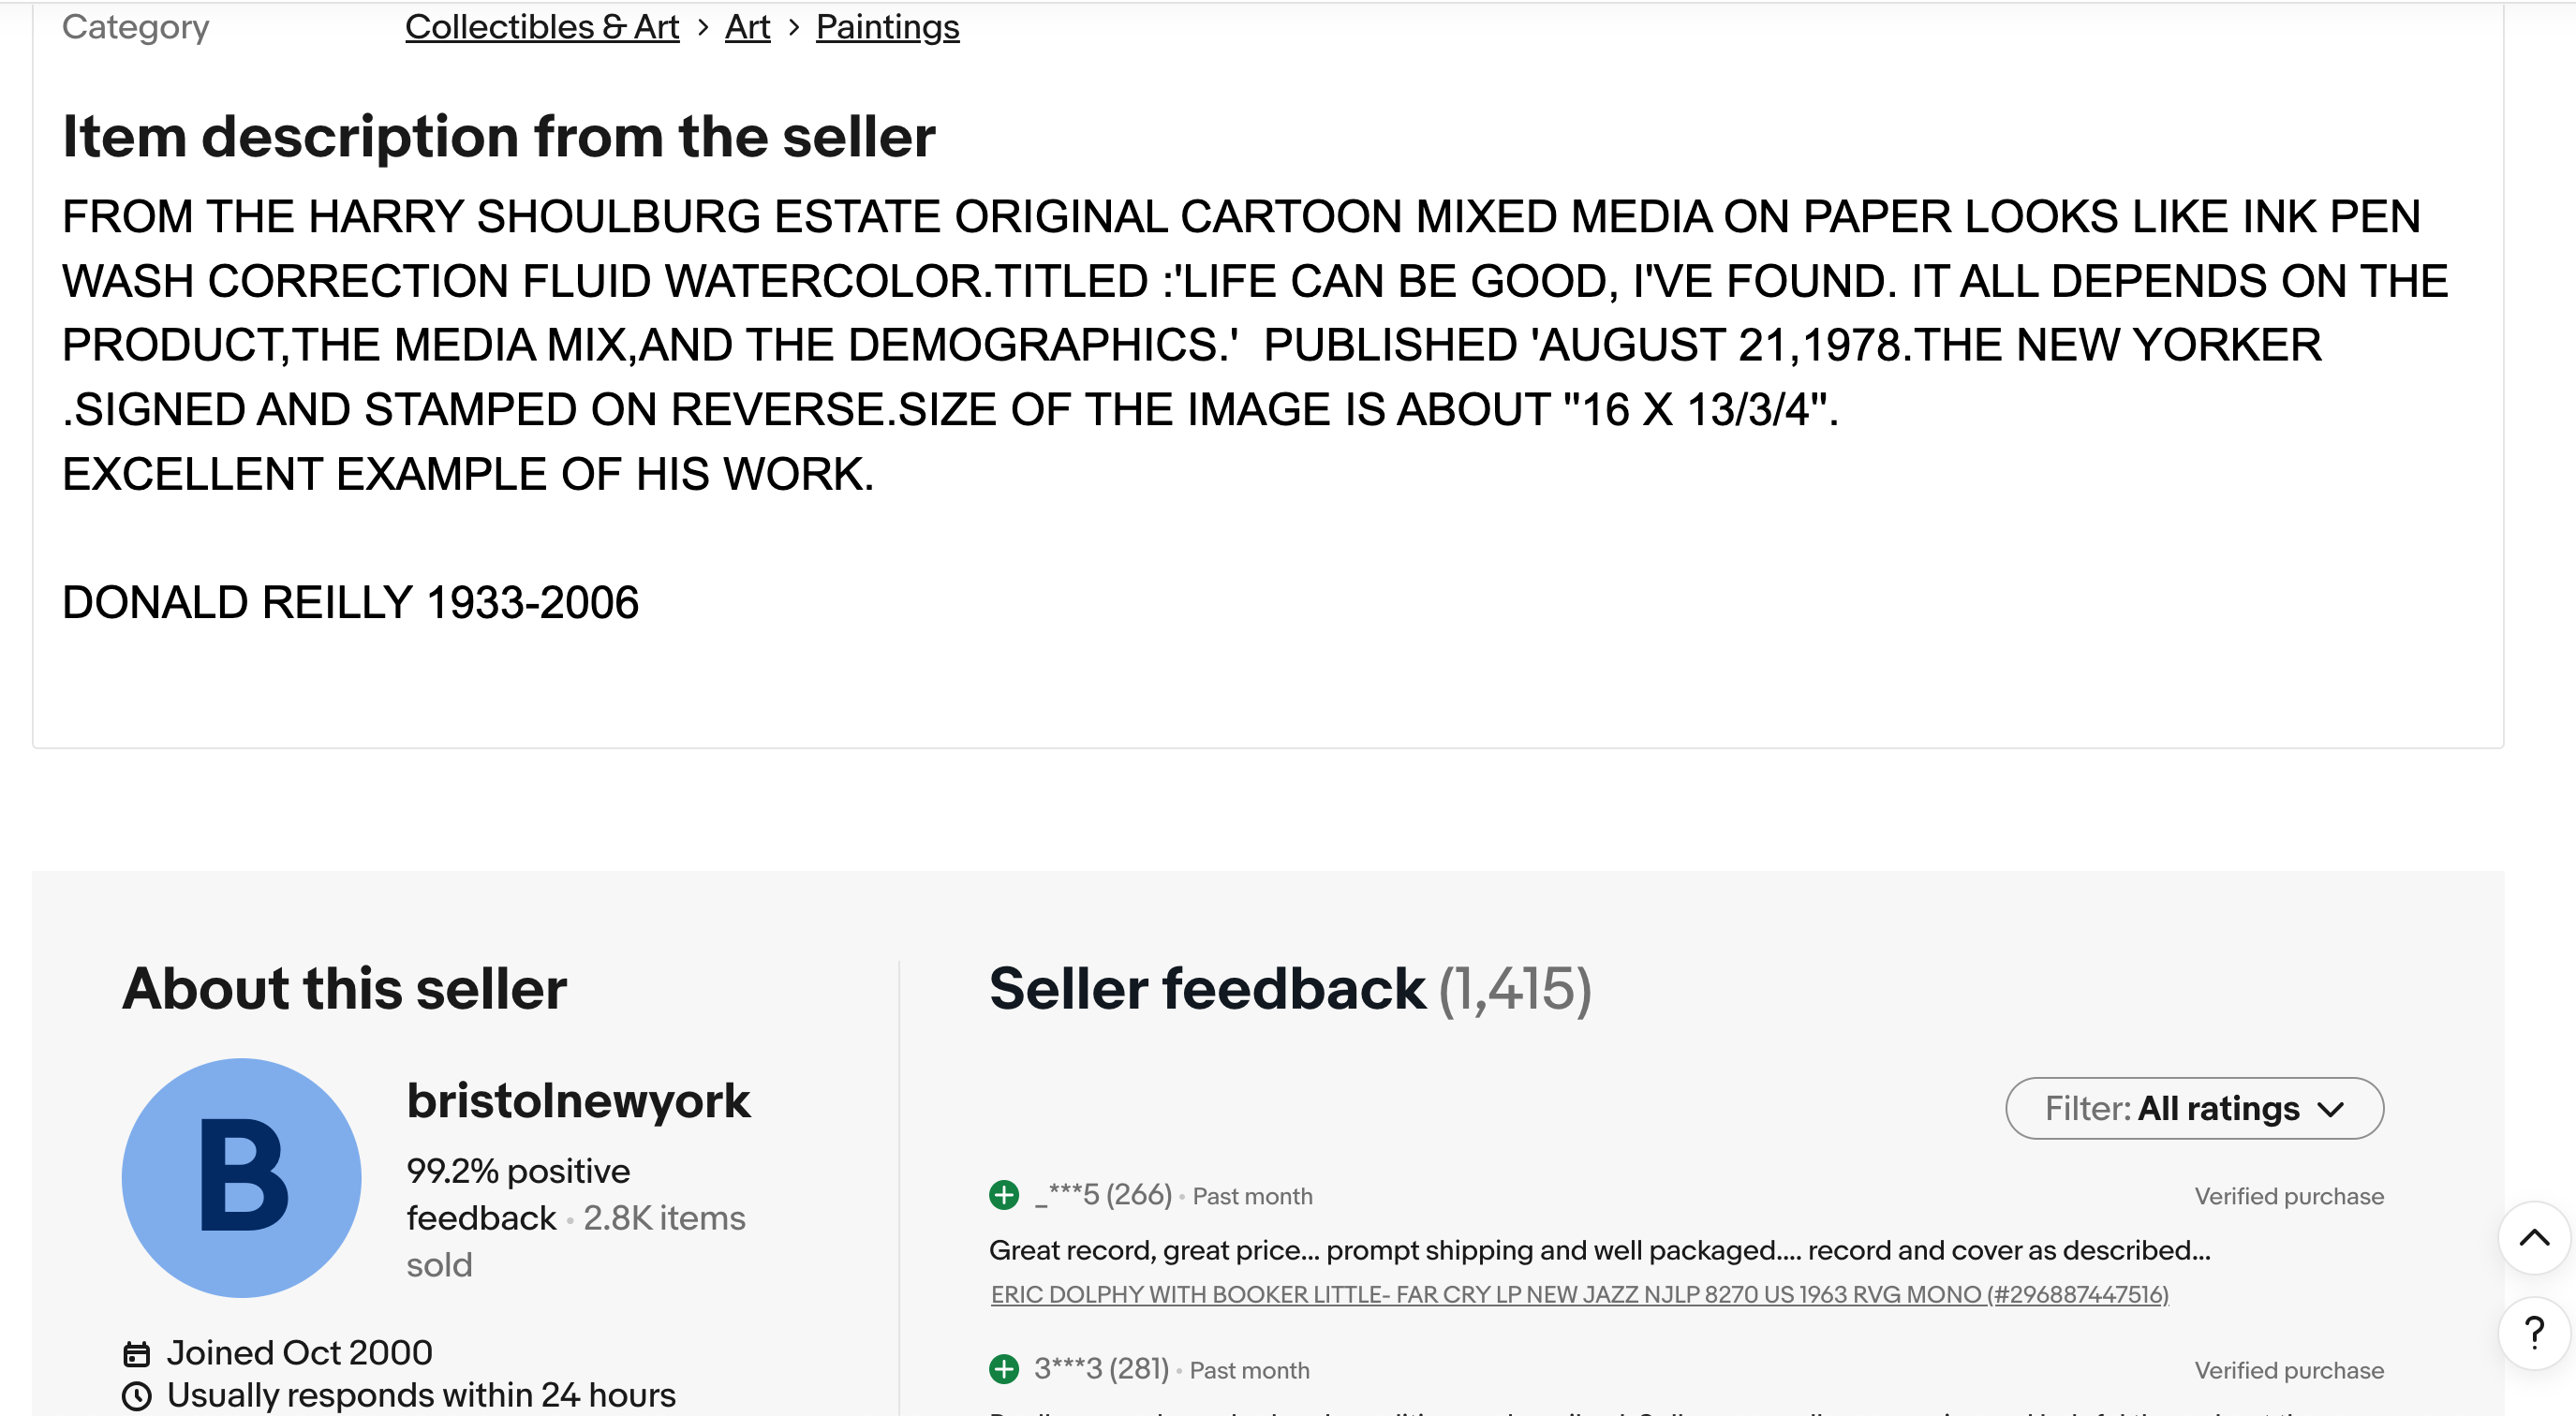Expand the Filter: All ratings dropdown

tap(2194, 1108)
